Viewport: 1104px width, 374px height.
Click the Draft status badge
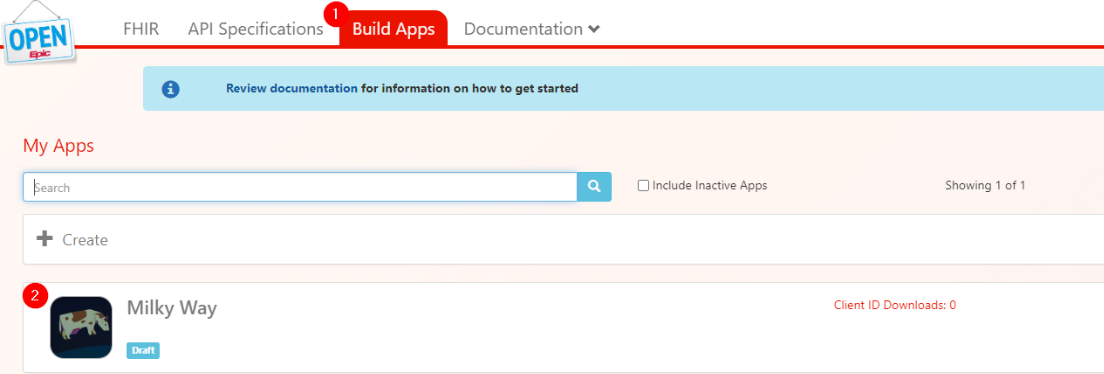[x=143, y=350]
